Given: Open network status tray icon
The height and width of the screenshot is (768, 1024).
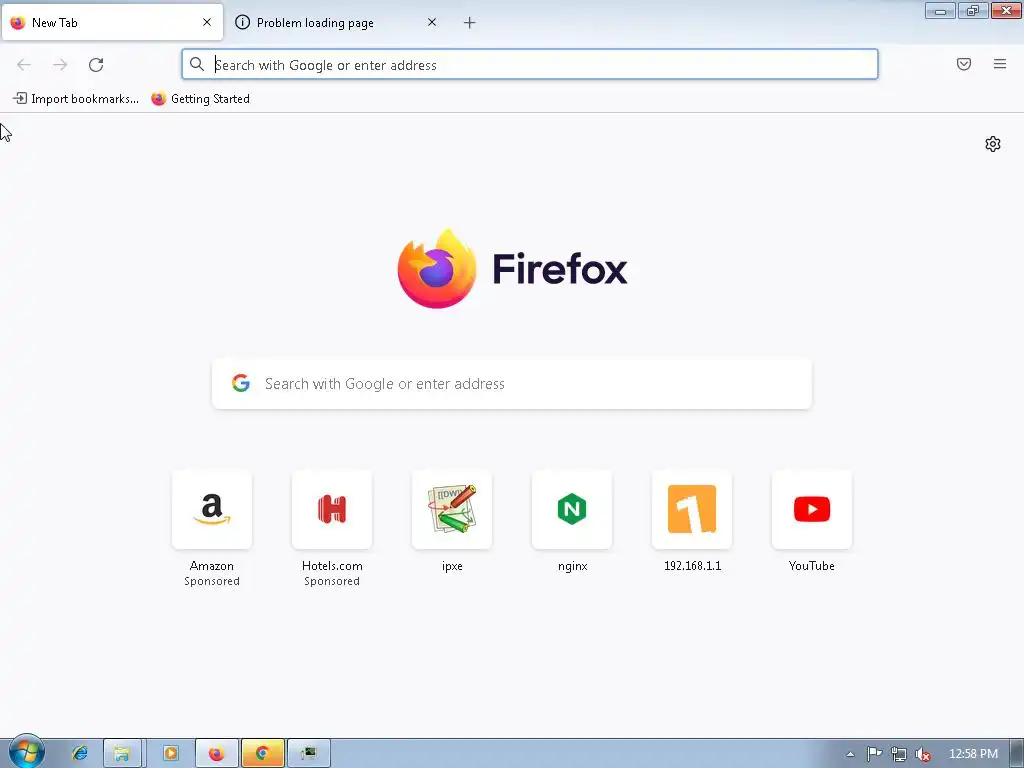Looking at the screenshot, I should pos(899,754).
